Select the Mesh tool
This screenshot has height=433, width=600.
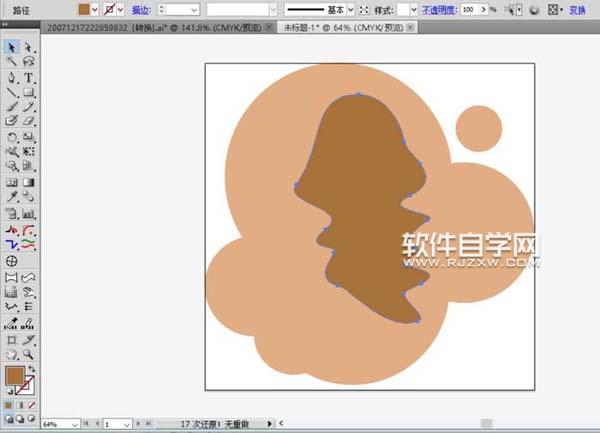[11, 182]
